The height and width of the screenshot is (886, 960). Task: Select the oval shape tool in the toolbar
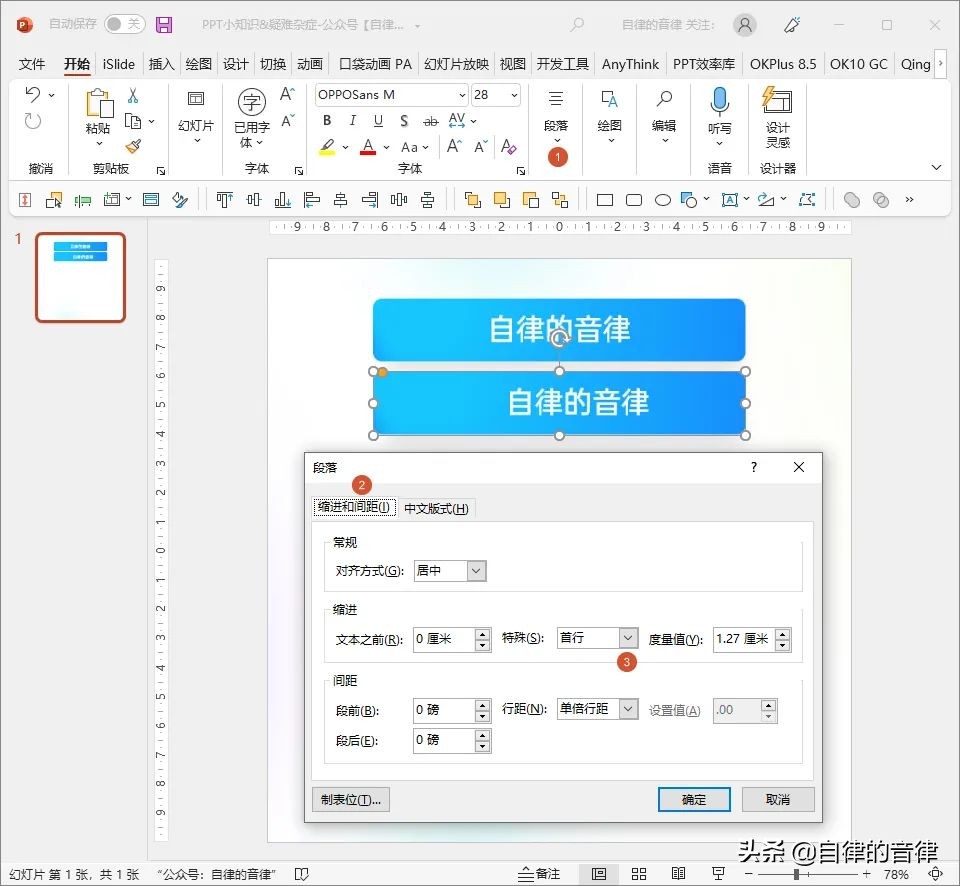click(662, 199)
